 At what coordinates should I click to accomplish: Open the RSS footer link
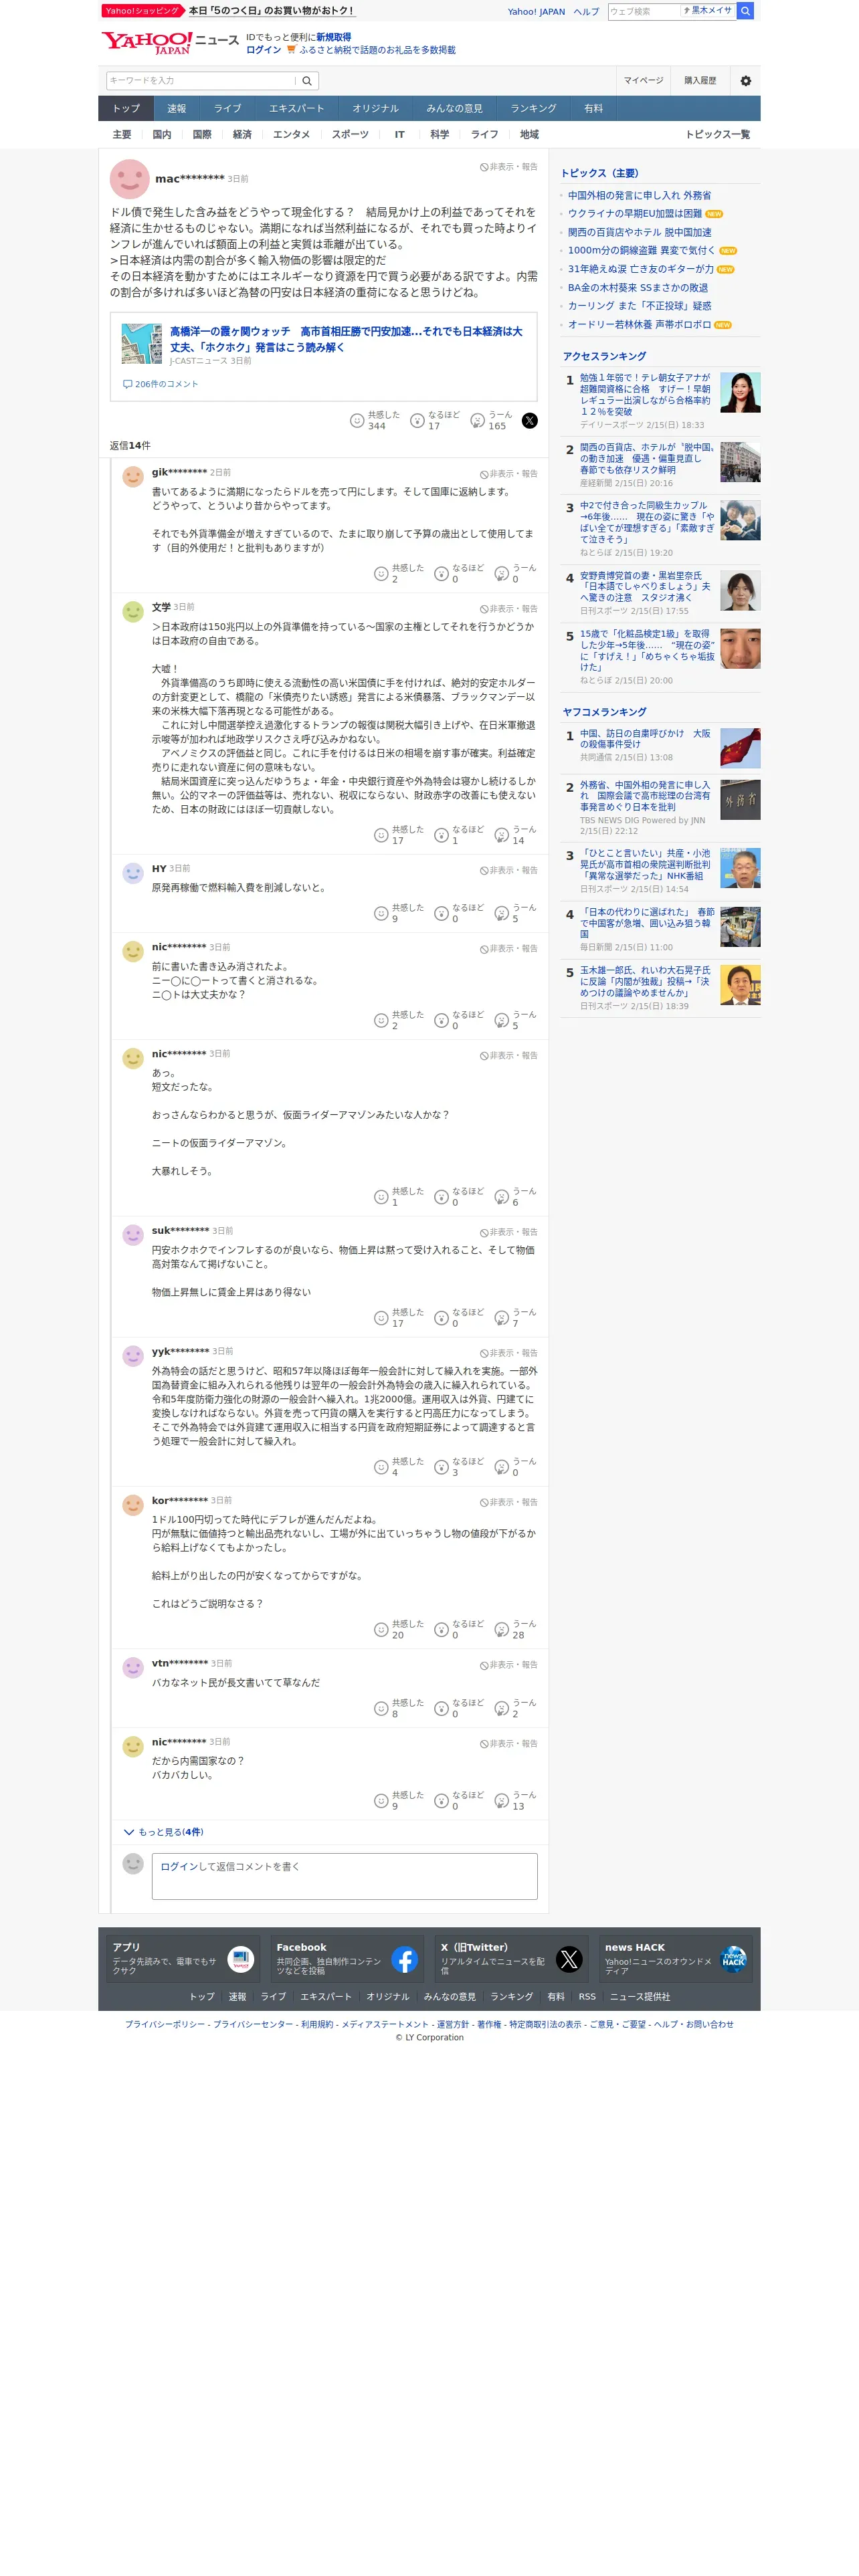587,1997
